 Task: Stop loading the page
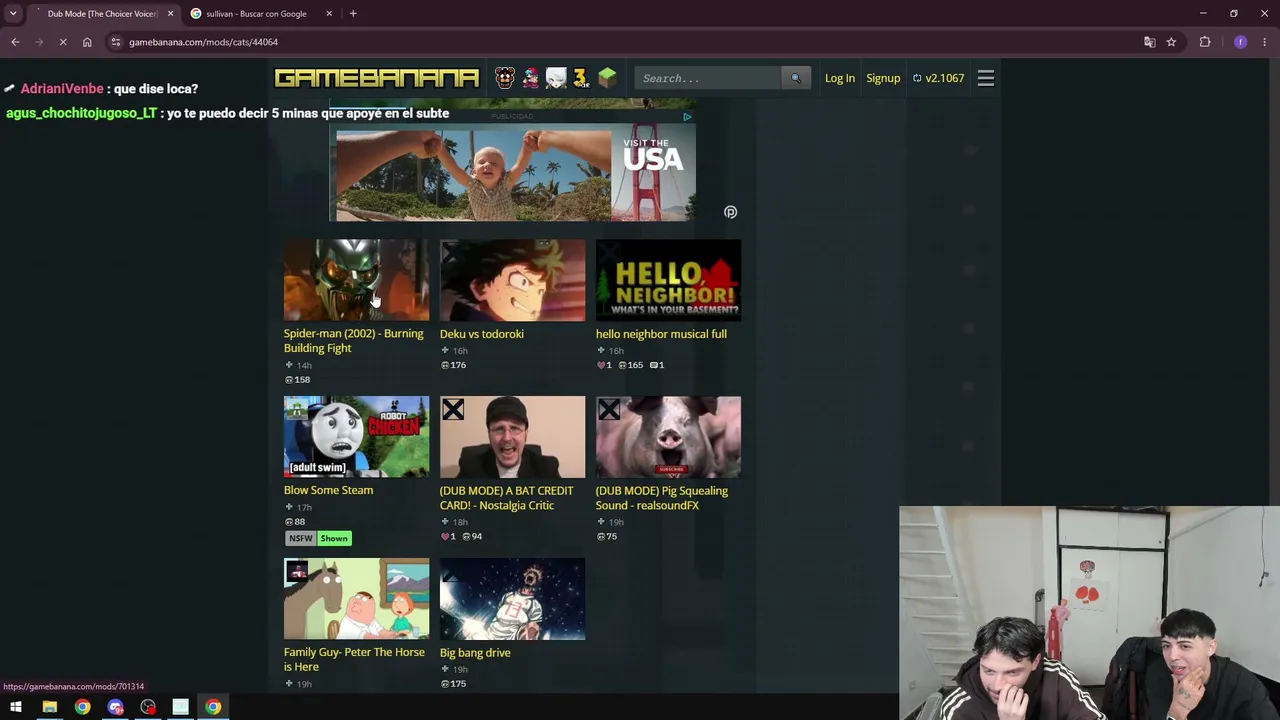[63, 42]
